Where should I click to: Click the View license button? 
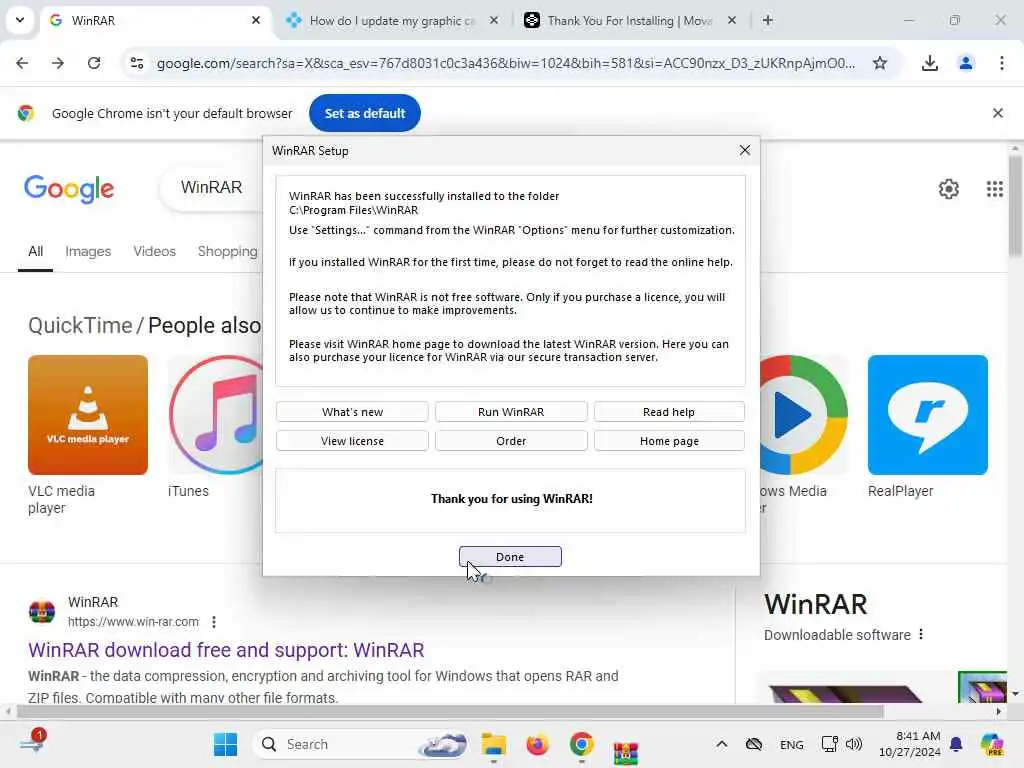[352, 441]
